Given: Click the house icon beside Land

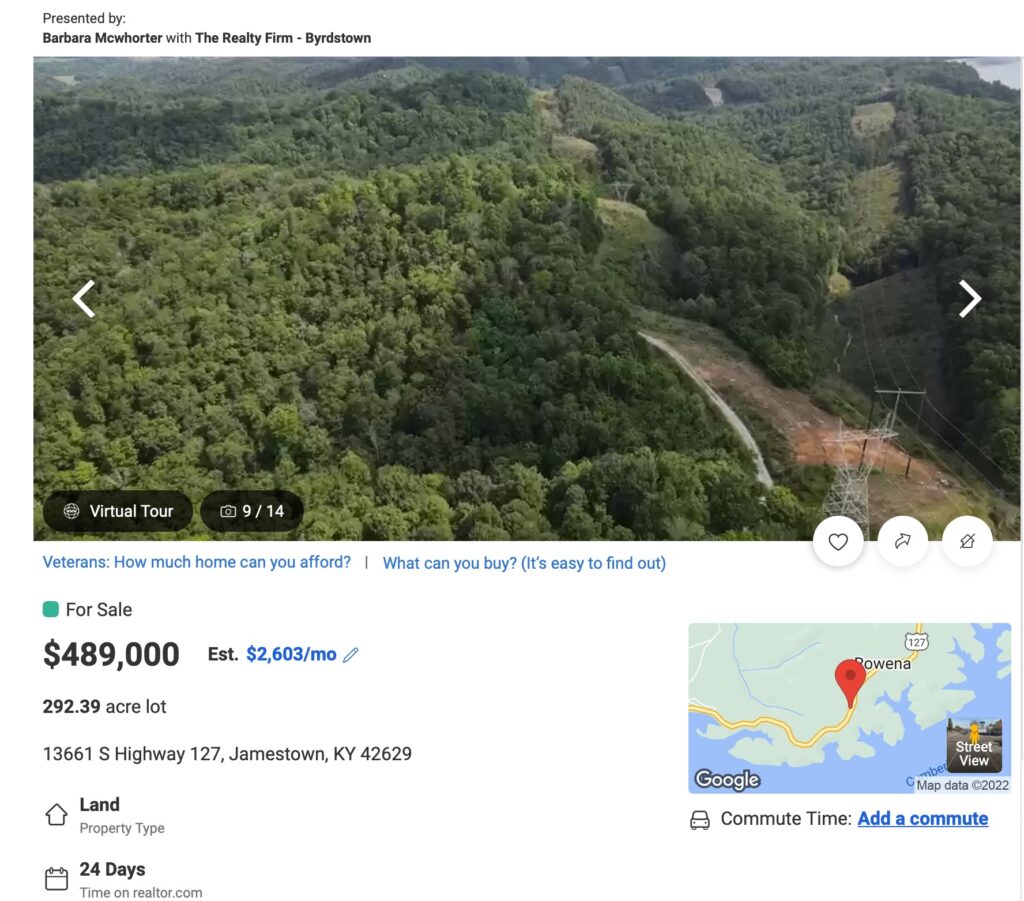Looking at the screenshot, I should 56,815.
